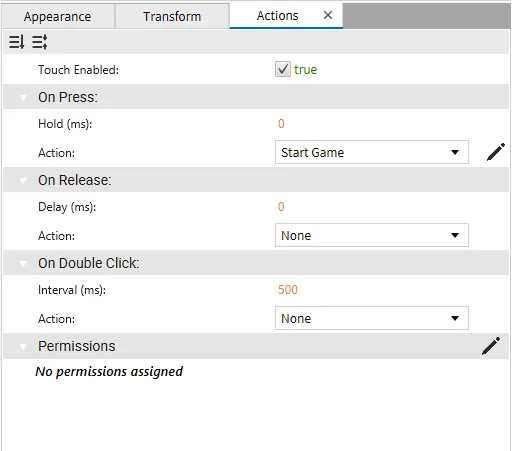Click the Delay (ms) value field
The height and width of the screenshot is (451, 512).
pos(281,207)
